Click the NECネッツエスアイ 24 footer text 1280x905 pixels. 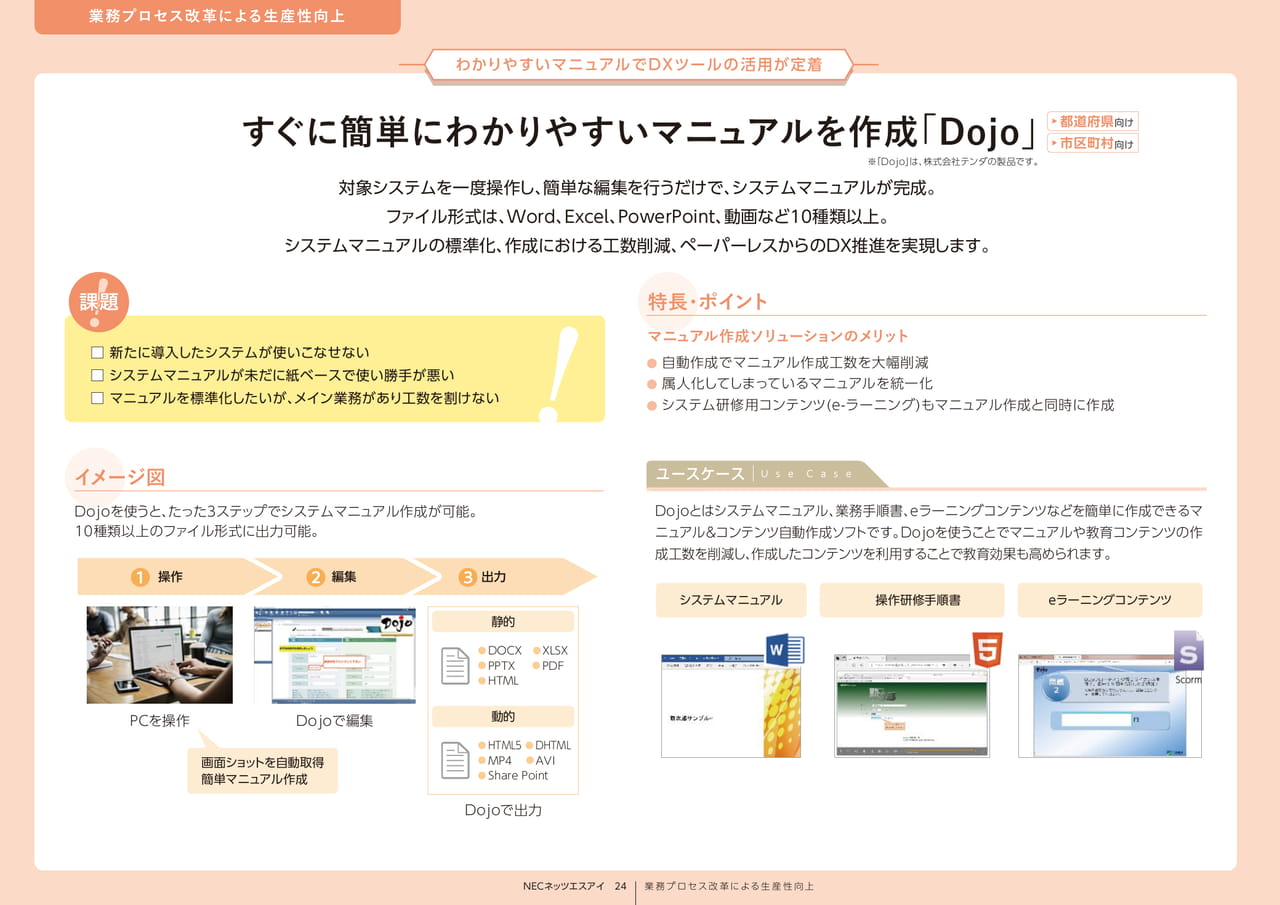[x=574, y=887]
